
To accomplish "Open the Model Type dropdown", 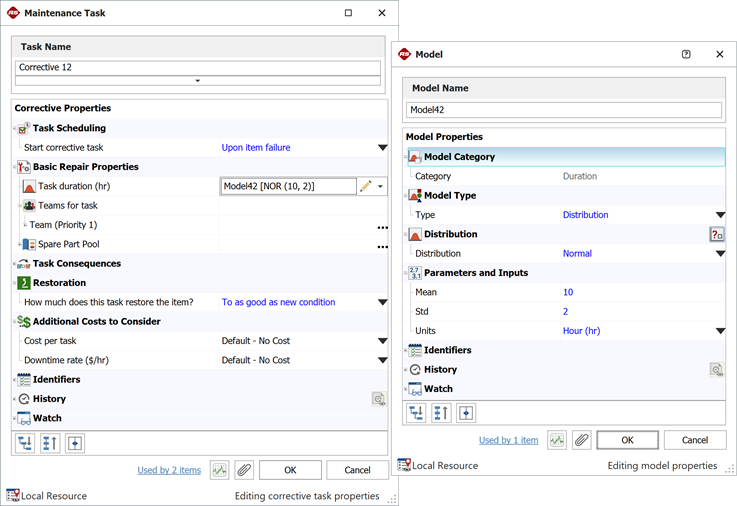I will [x=720, y=215].
